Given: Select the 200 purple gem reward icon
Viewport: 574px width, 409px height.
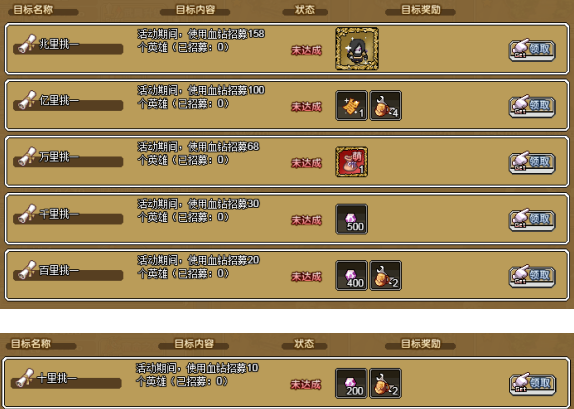Looking at the screenshot, I should point(351,383).
